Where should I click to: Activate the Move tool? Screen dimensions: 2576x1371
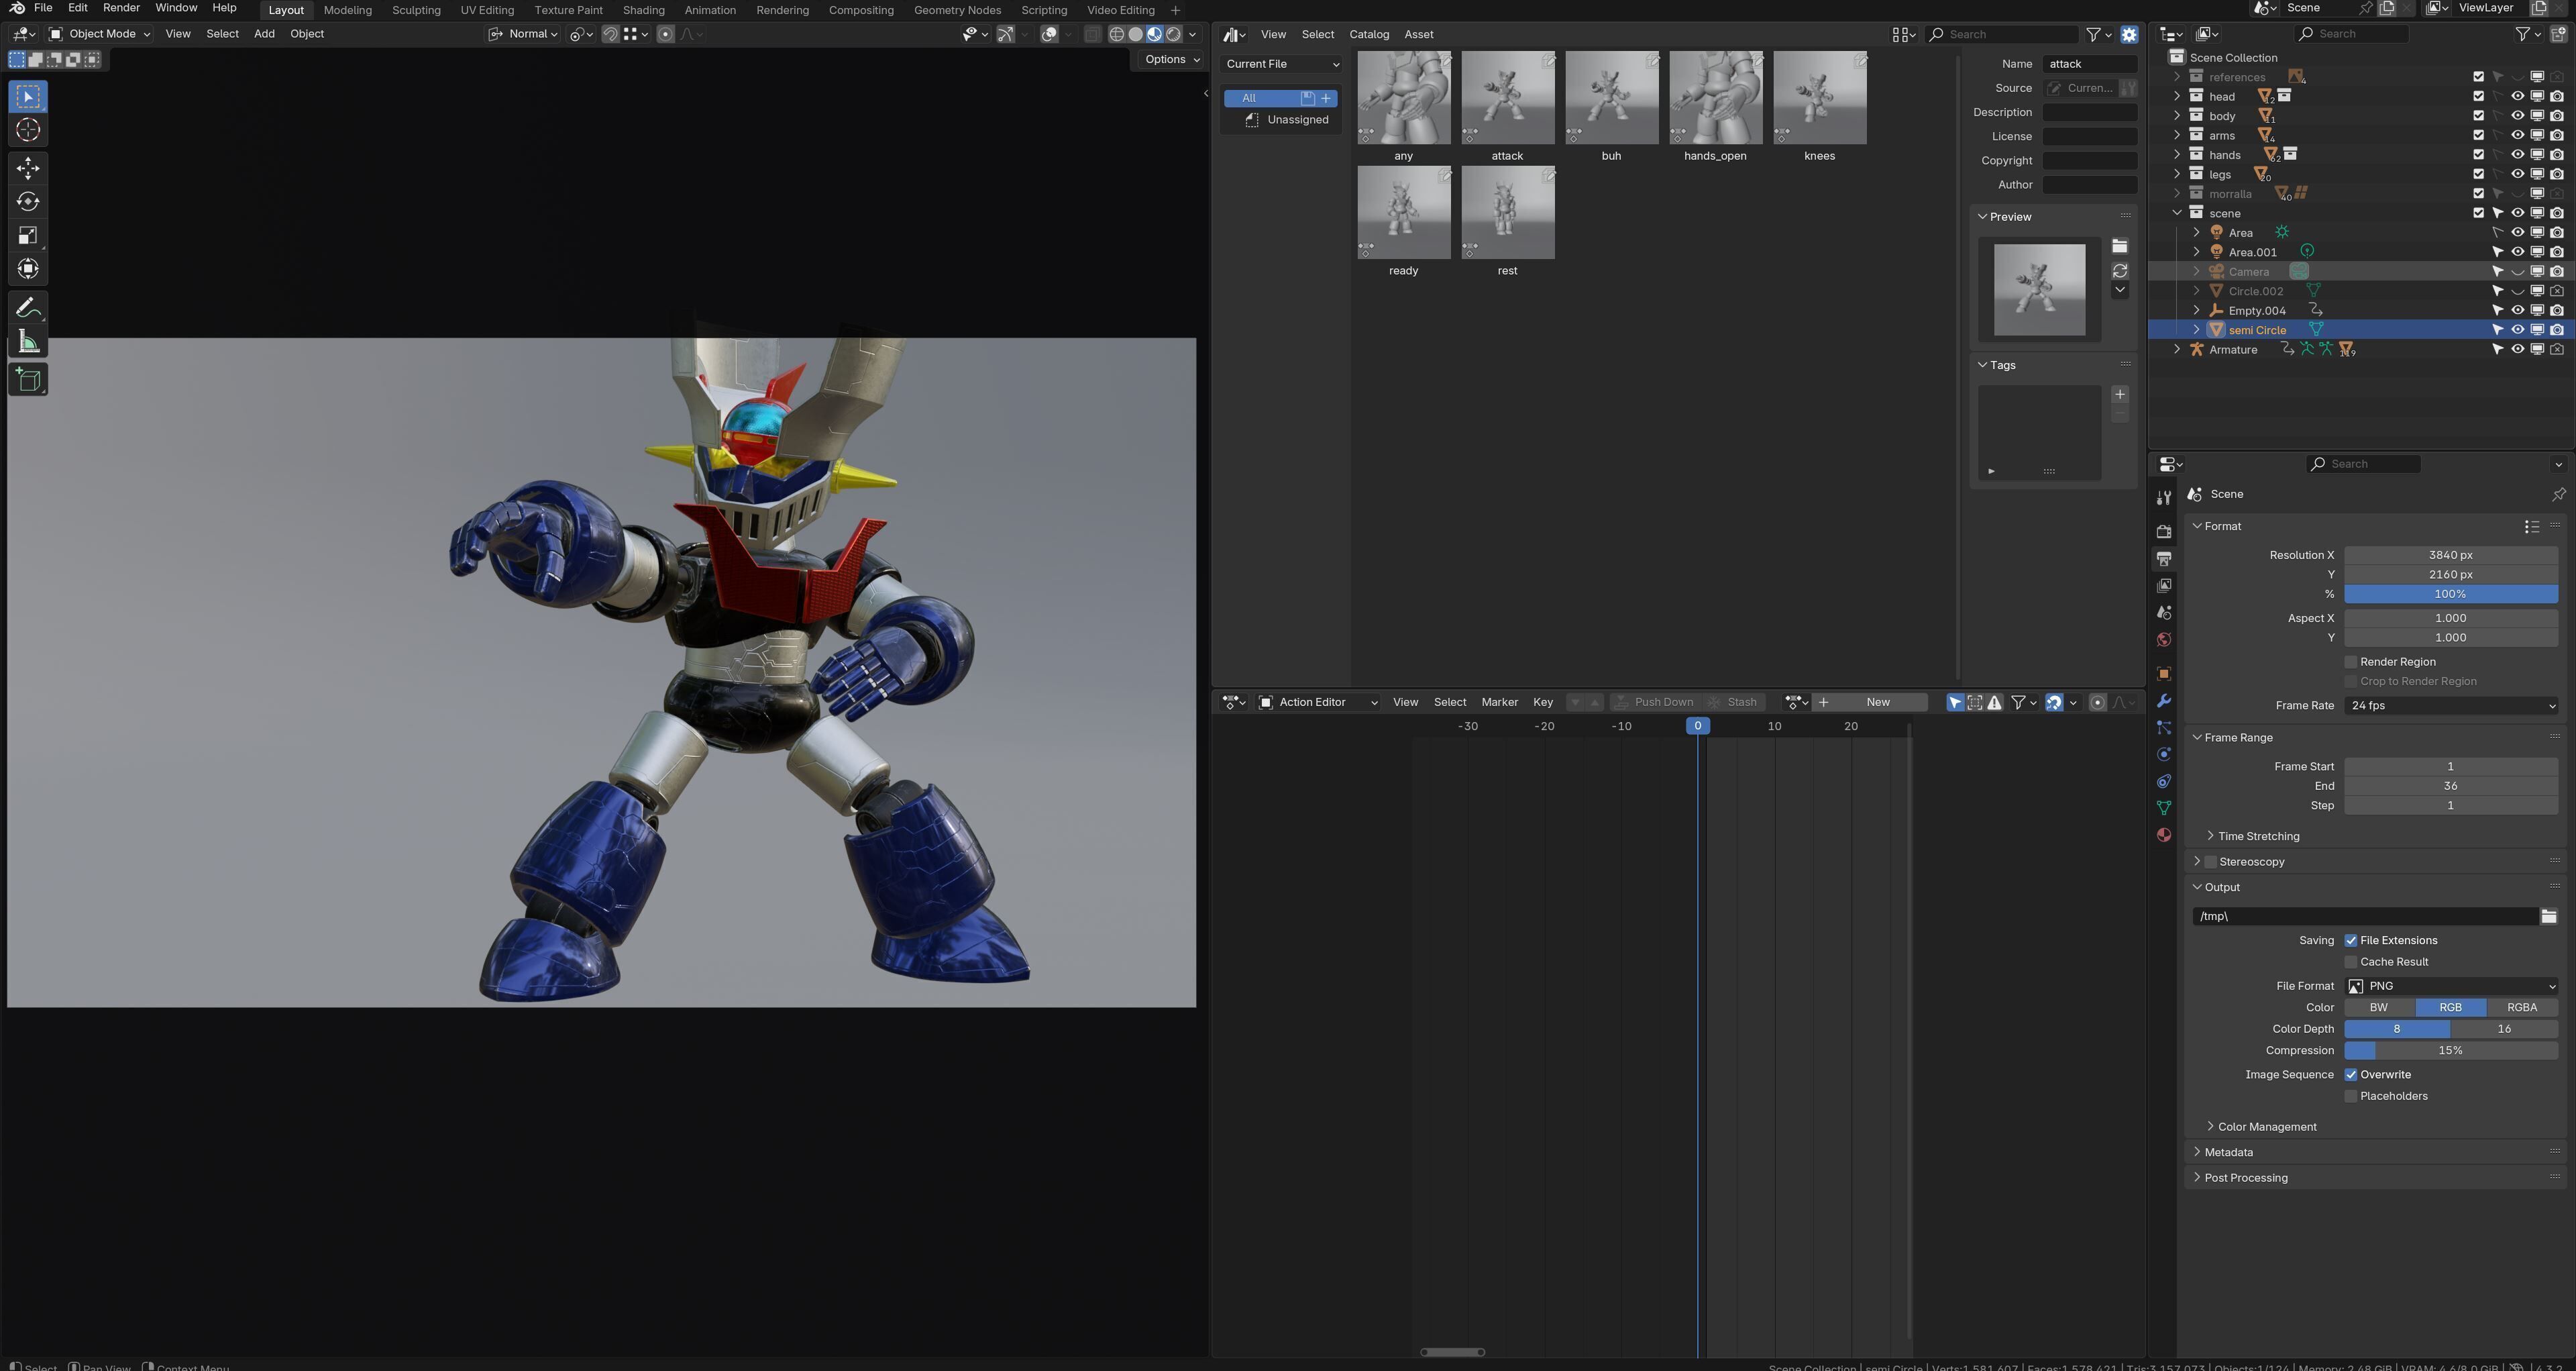tap(28, 168)
